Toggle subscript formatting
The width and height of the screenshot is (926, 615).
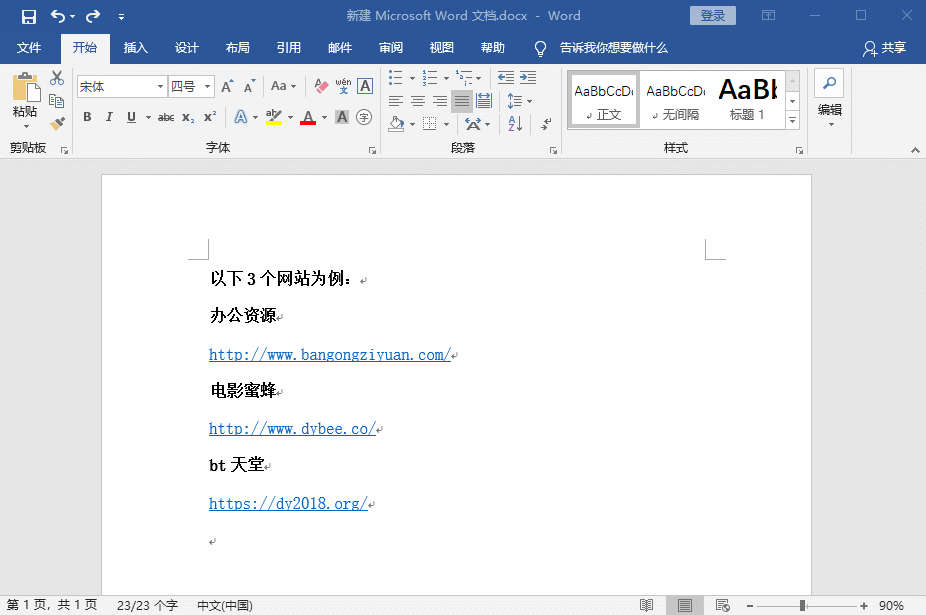point(188,117)
